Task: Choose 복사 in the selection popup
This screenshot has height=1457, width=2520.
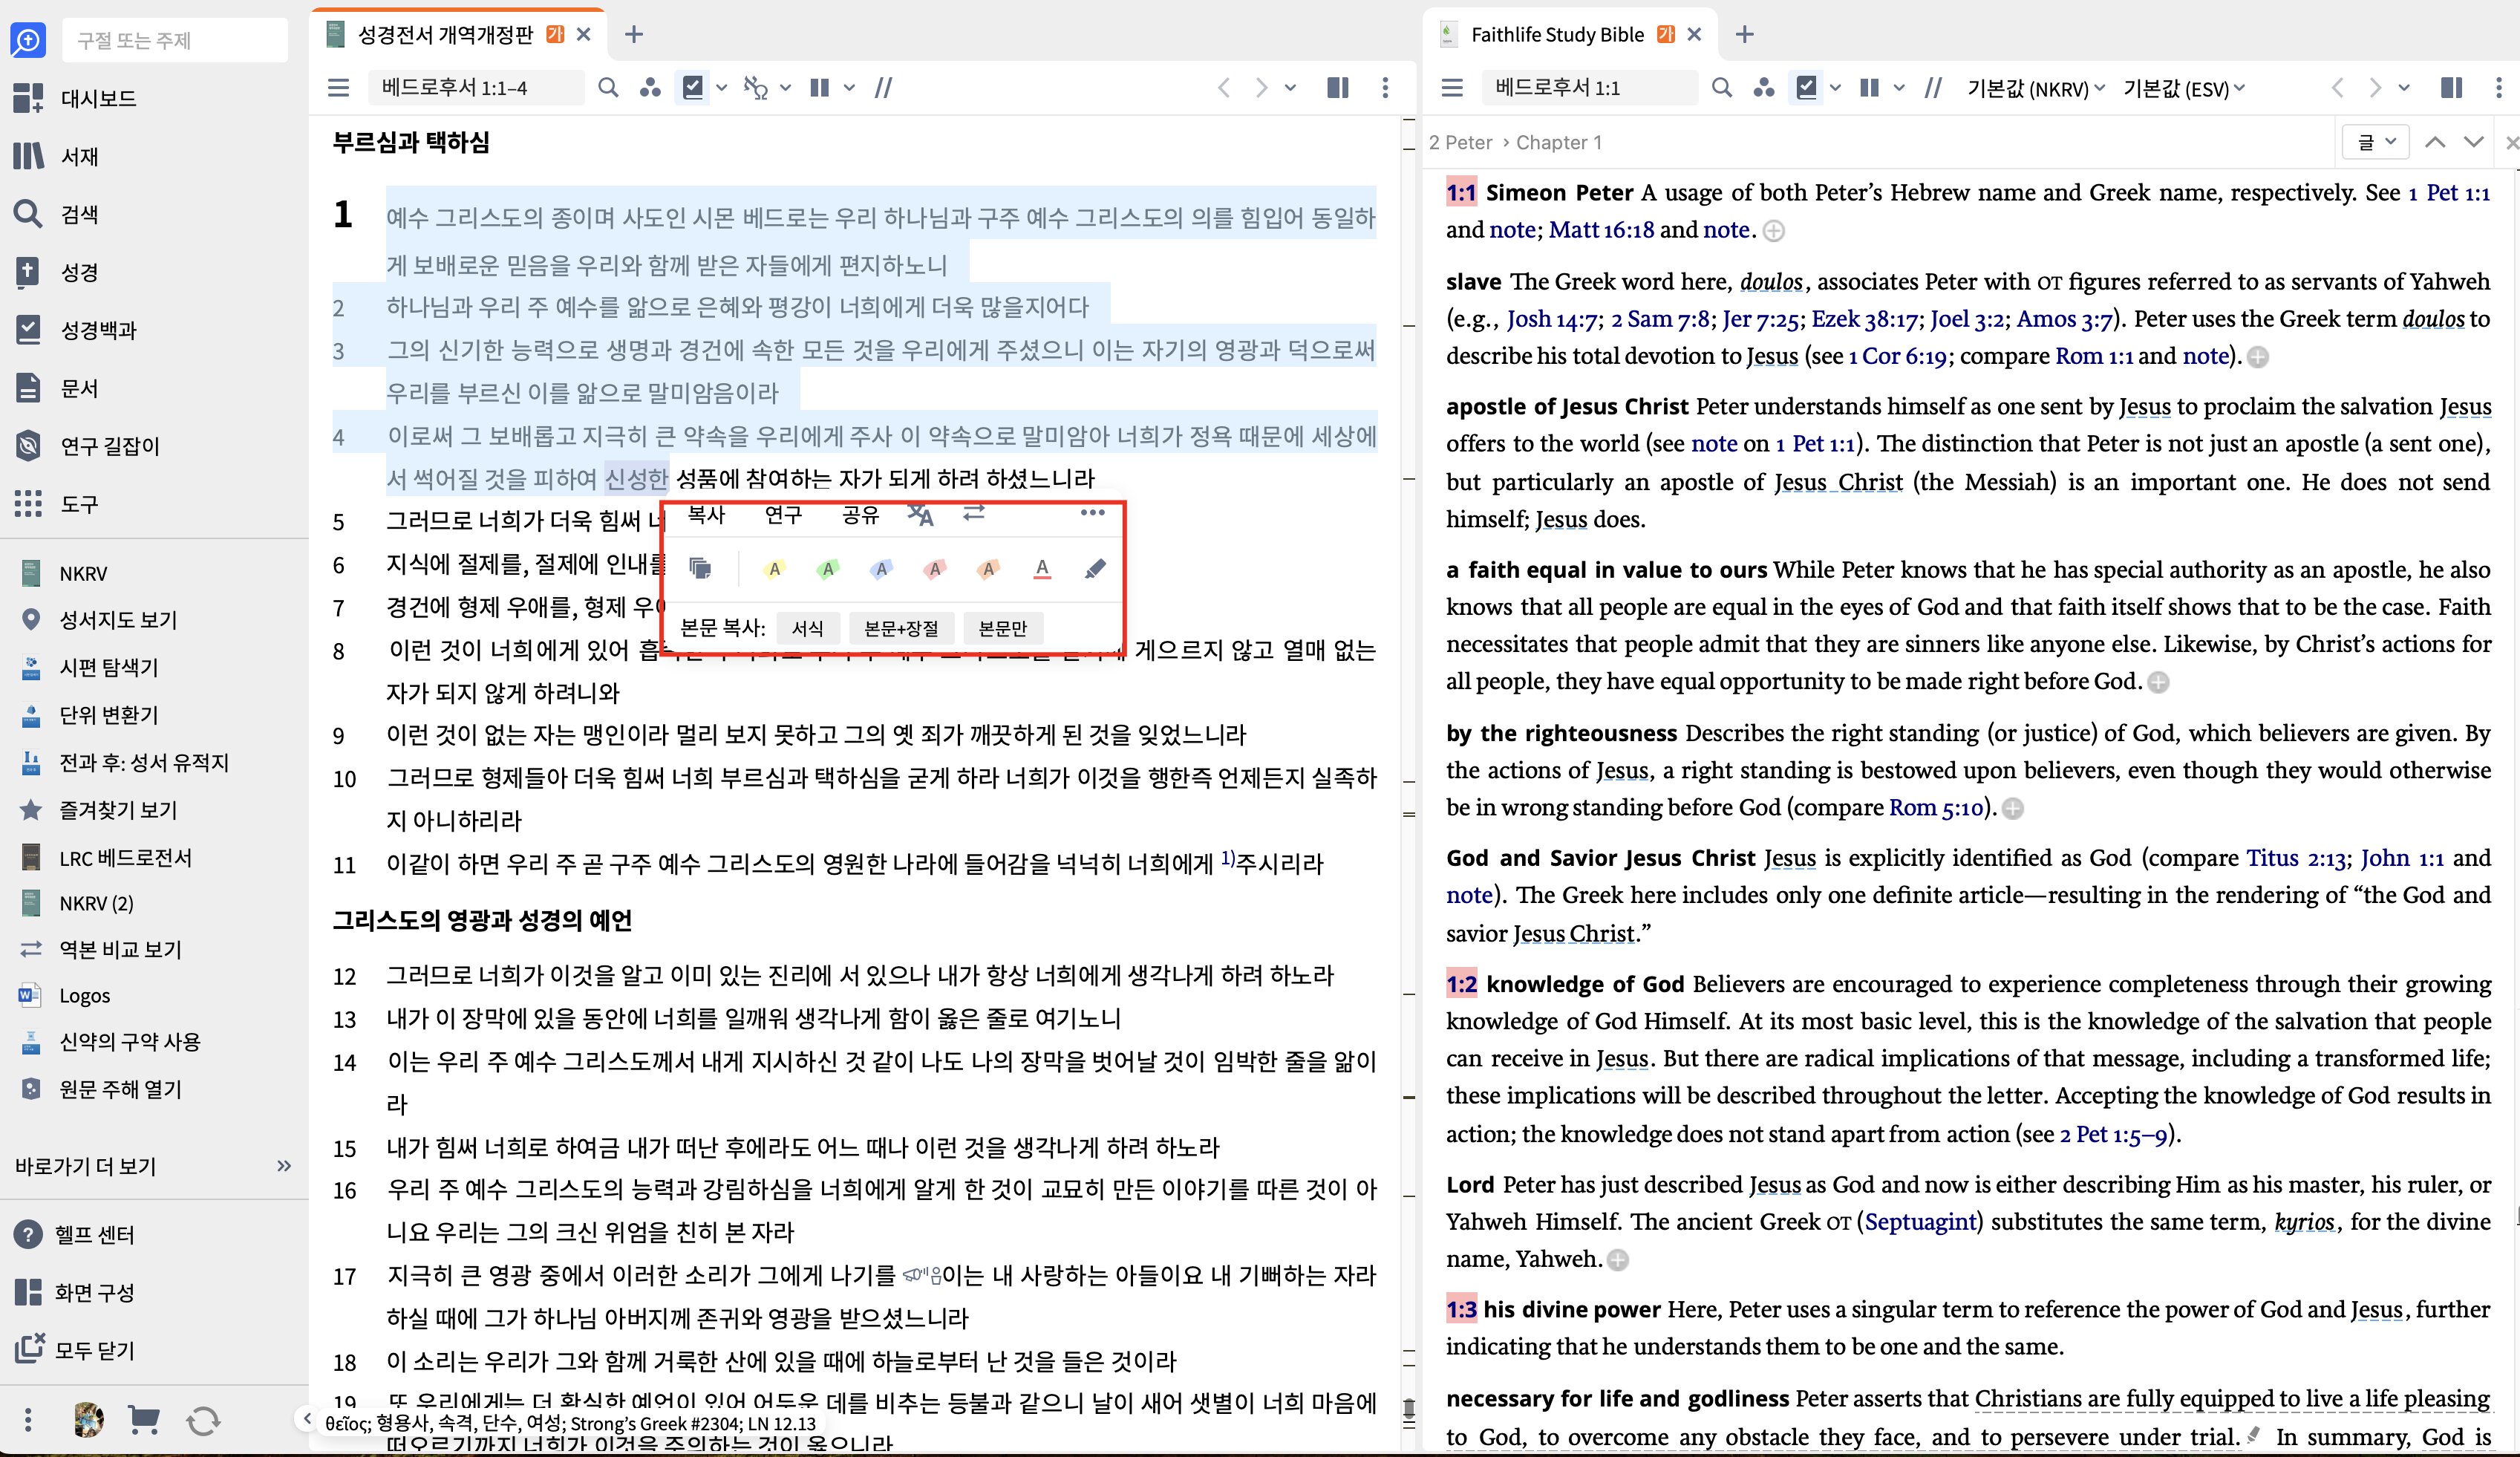Action: [x=706, y=514]
